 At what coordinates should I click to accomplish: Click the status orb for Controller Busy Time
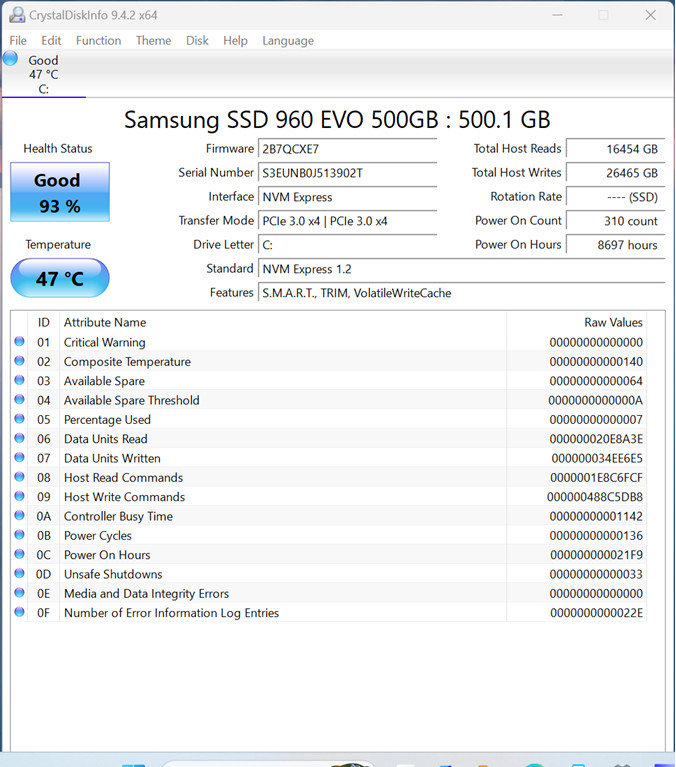(20, 516)
